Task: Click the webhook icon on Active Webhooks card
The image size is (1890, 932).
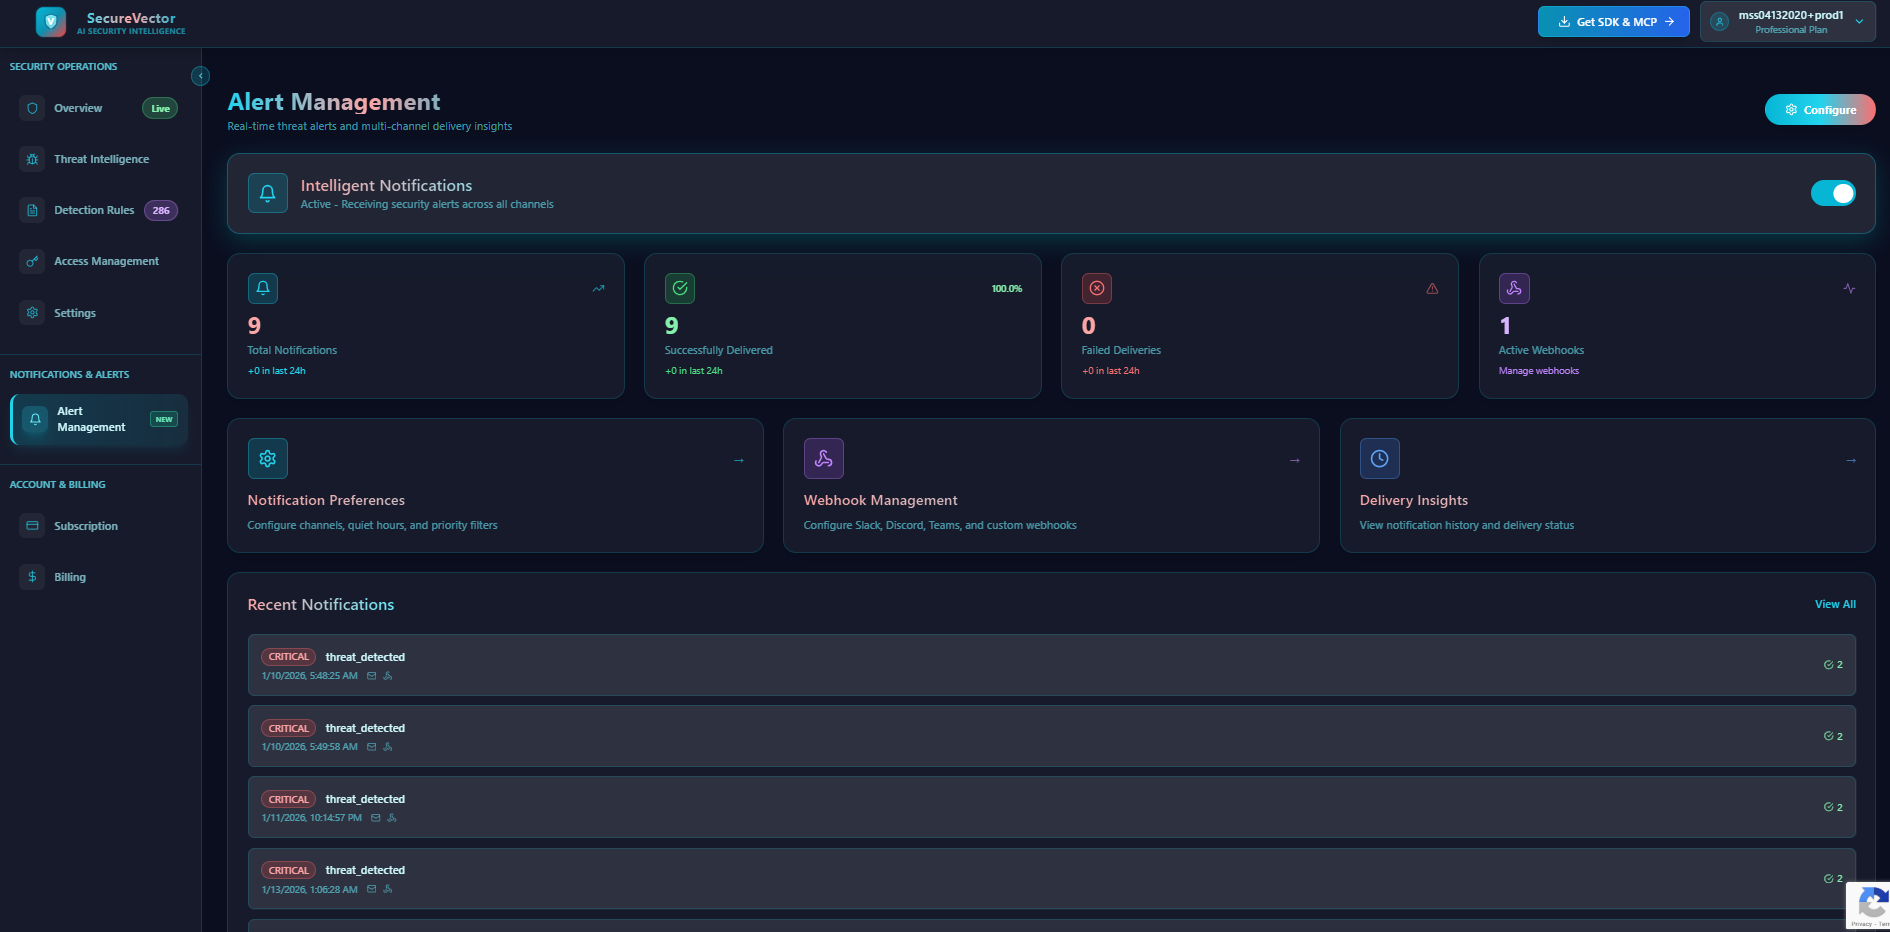Action: (x=1514, y=288)
